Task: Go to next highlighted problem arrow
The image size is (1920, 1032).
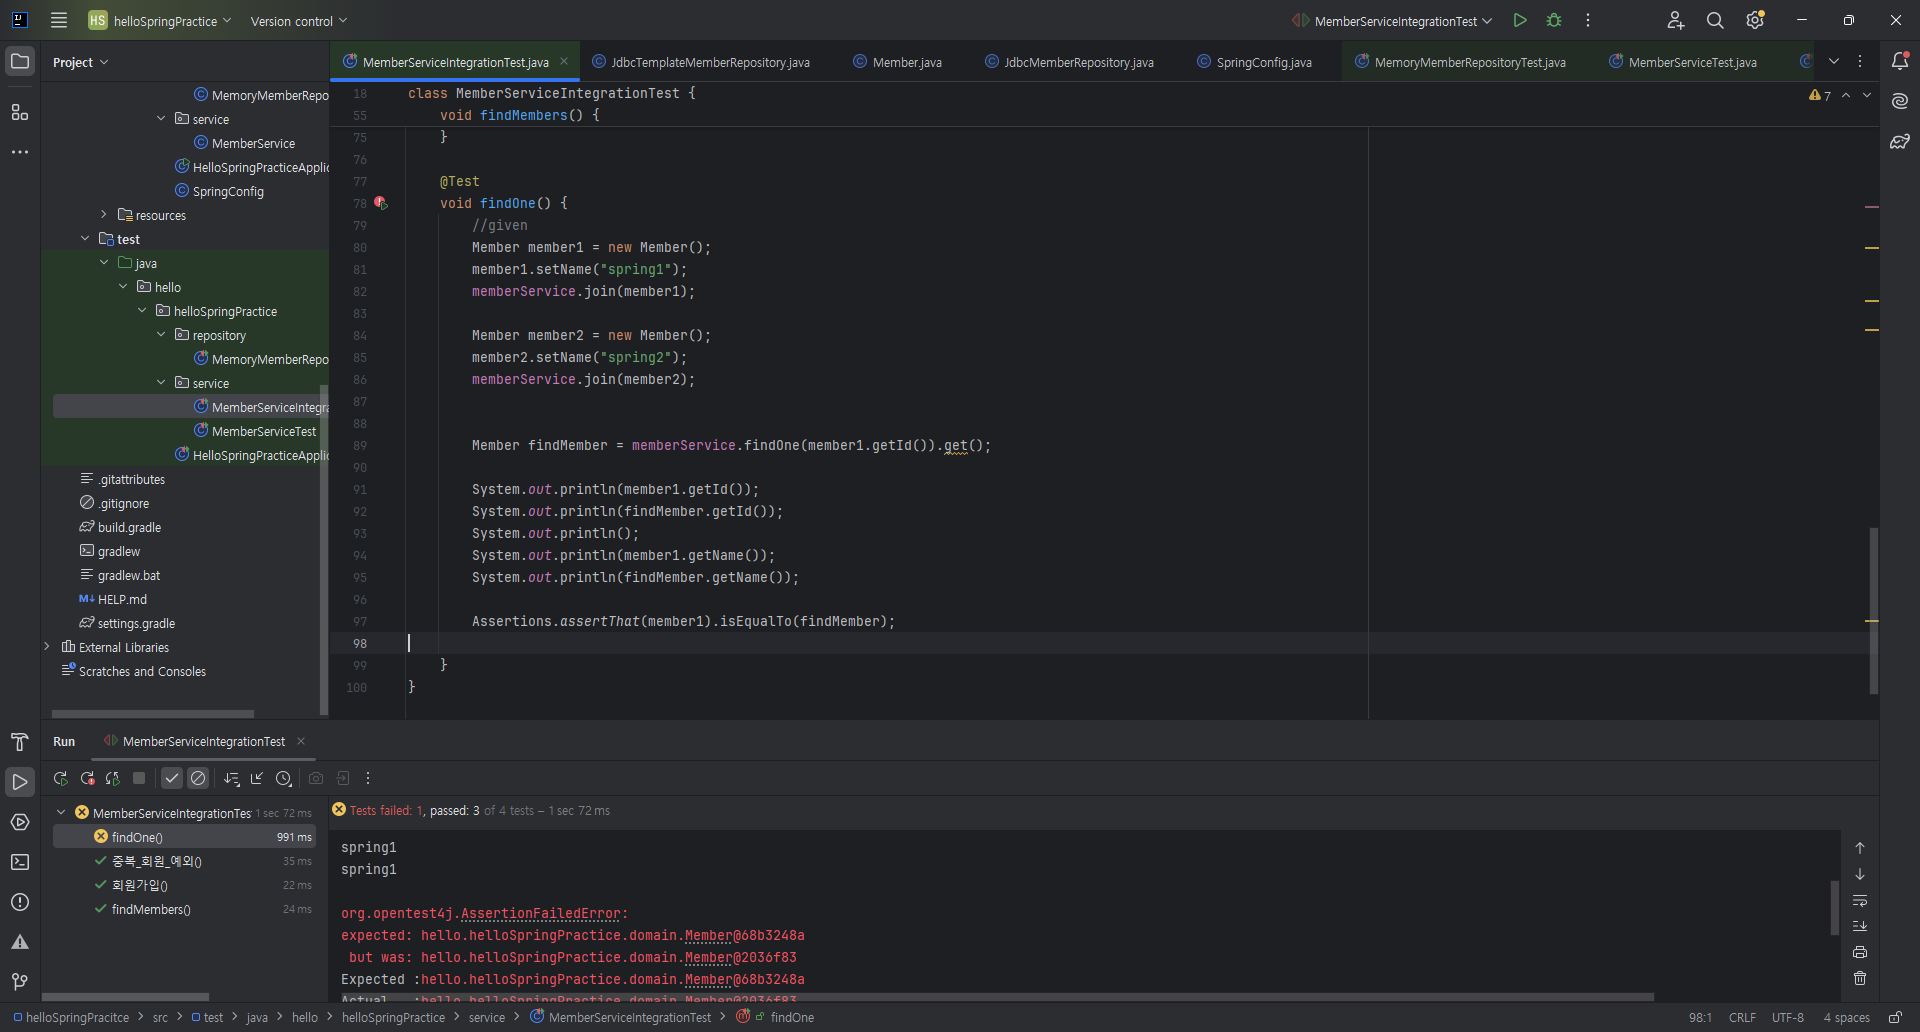Action: [x=1867, y=96]
